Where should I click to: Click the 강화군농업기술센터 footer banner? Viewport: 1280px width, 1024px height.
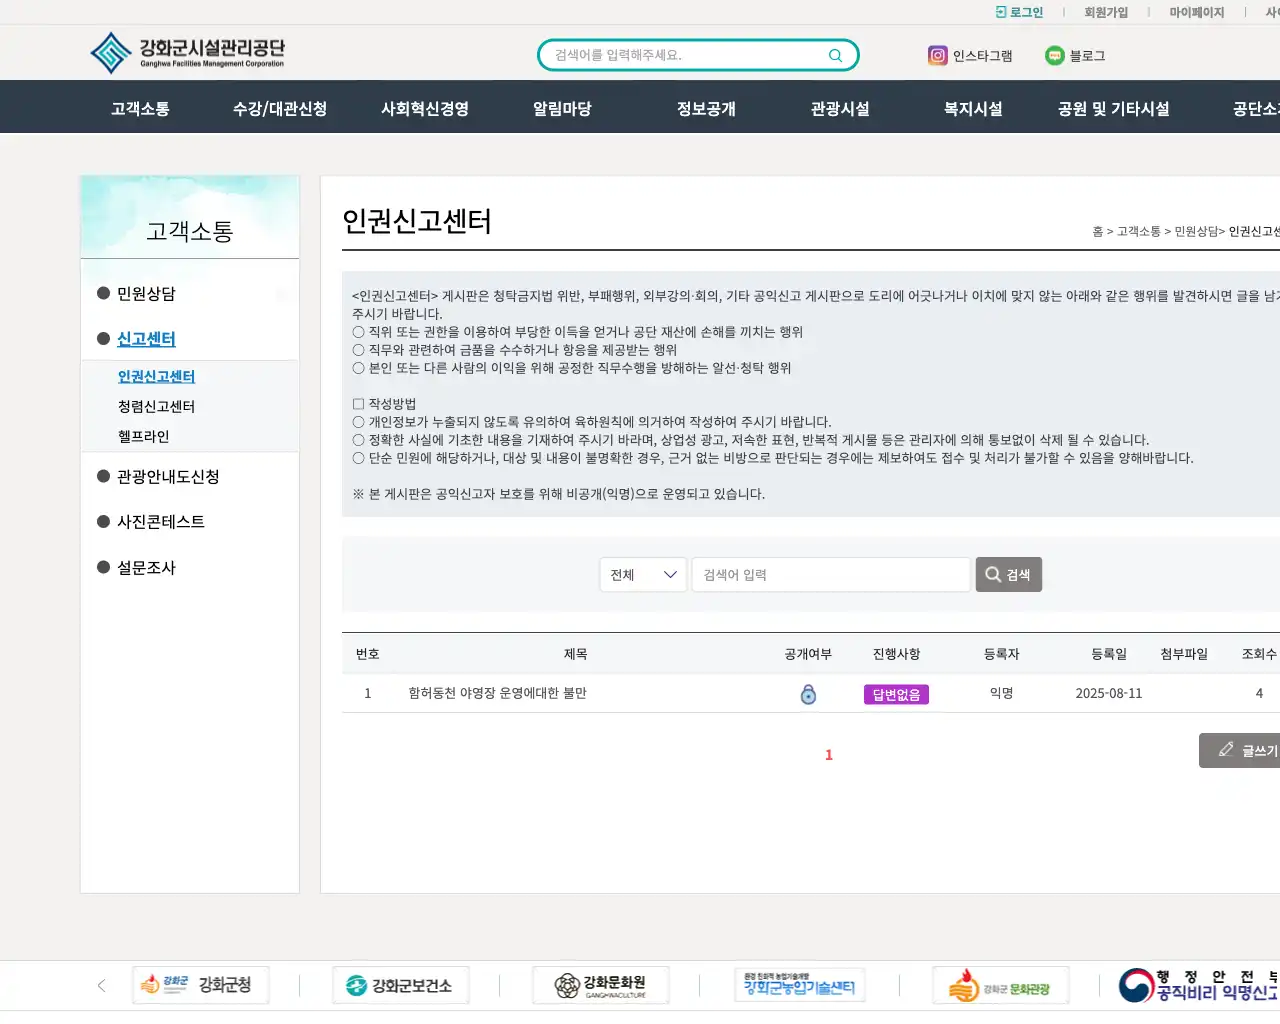pos(800,985)
